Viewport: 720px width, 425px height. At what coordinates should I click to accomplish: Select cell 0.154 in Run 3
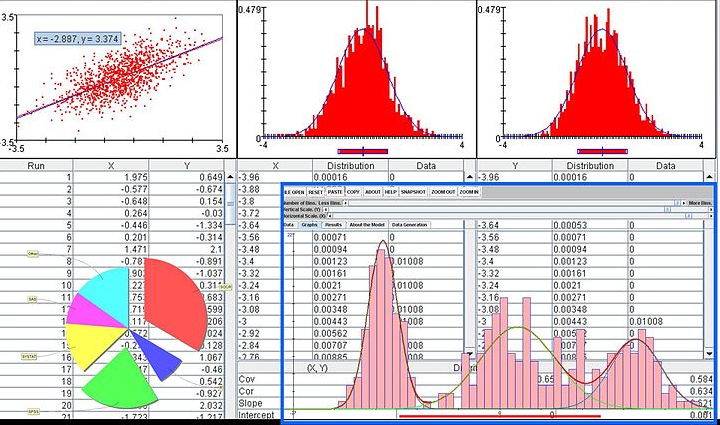(x=187, y=201)
